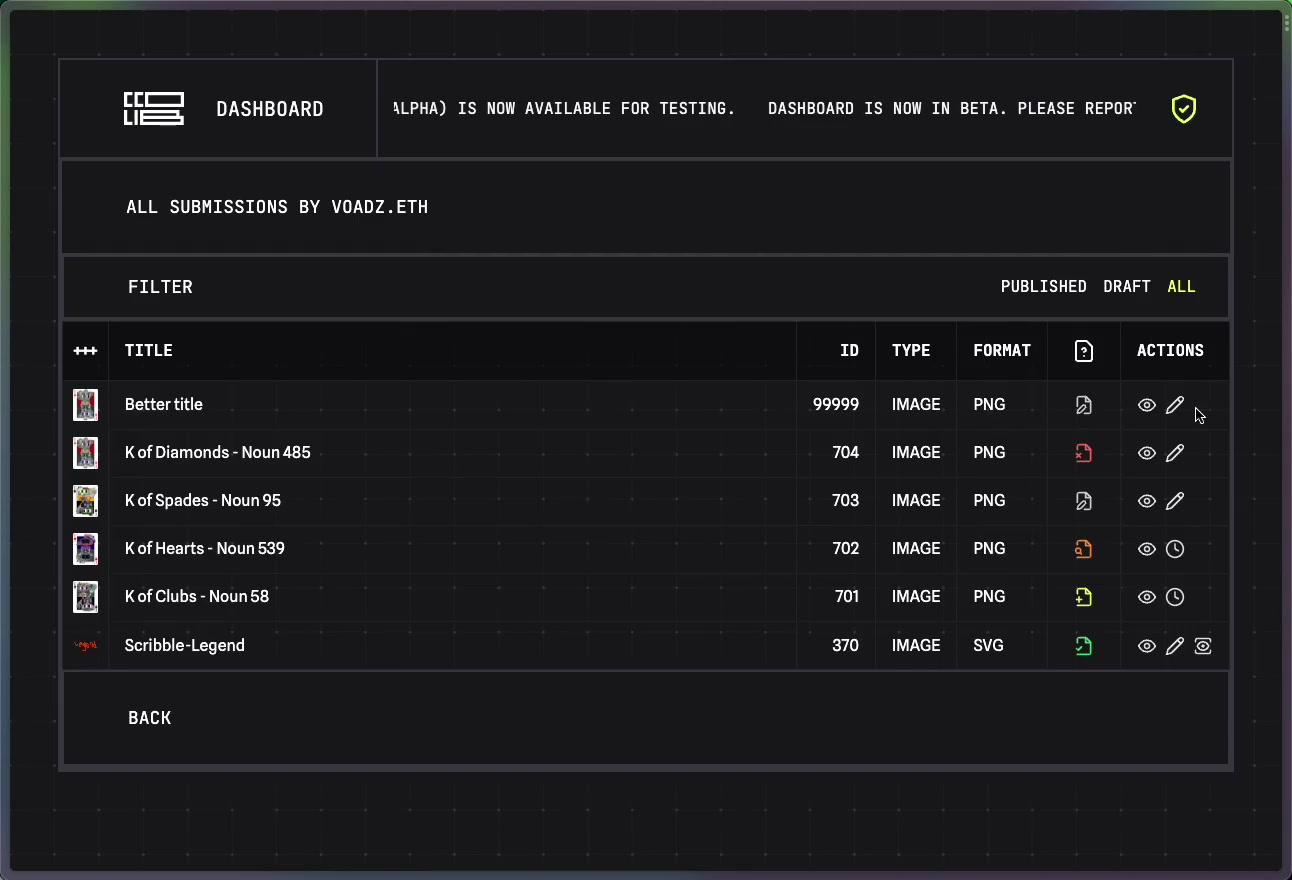
Task: Click the shield verification icon in header
Action: click(1184, 109)
